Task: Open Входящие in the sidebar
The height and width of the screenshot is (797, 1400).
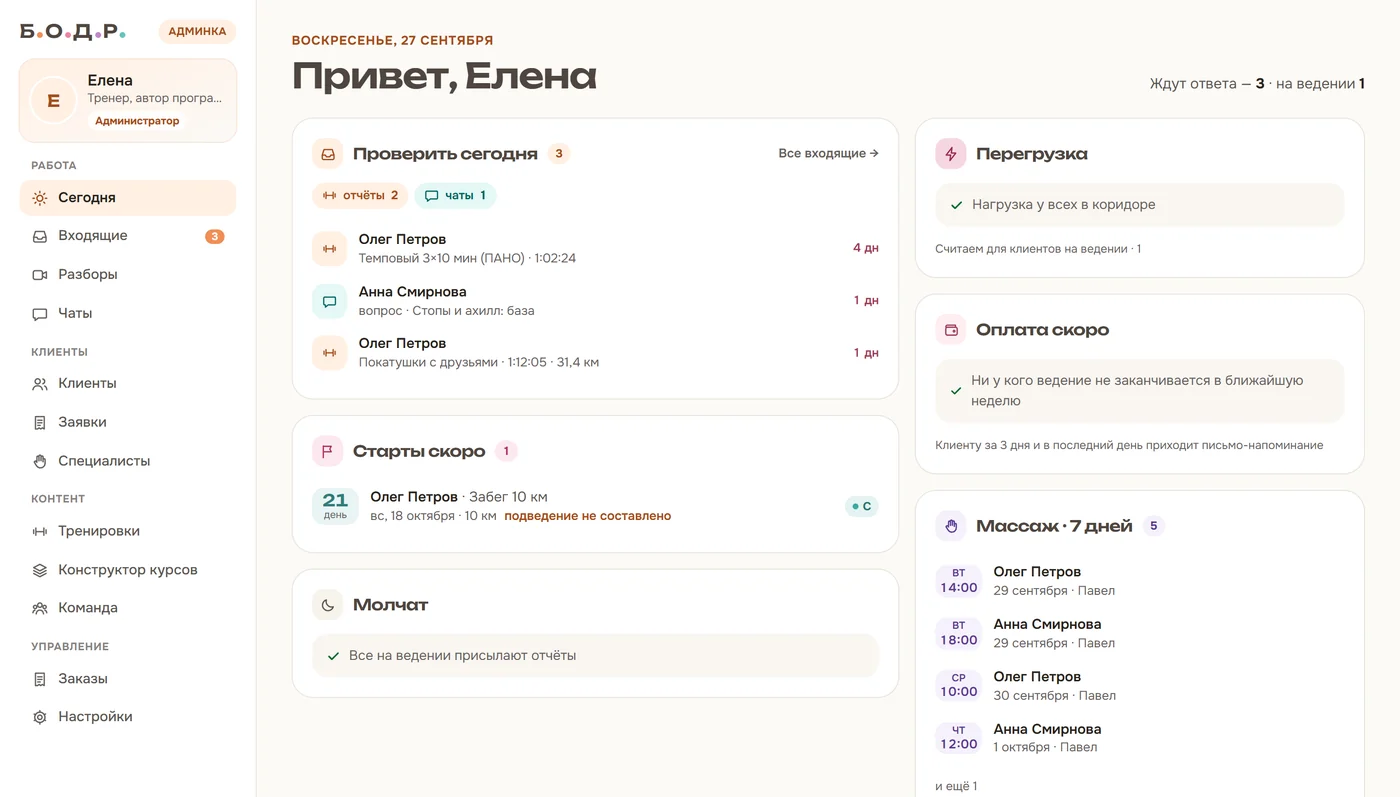Action: pyautogui.click(x=128, y=236)
